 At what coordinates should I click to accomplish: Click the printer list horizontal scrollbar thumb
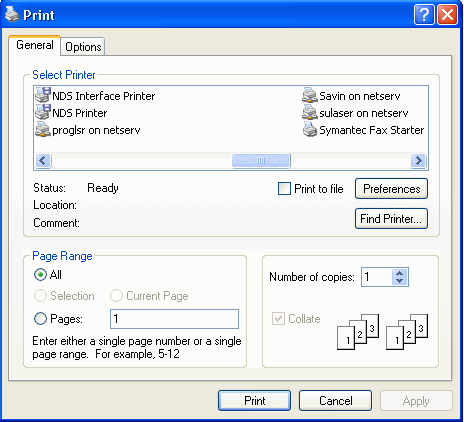[x=261, y=160]
